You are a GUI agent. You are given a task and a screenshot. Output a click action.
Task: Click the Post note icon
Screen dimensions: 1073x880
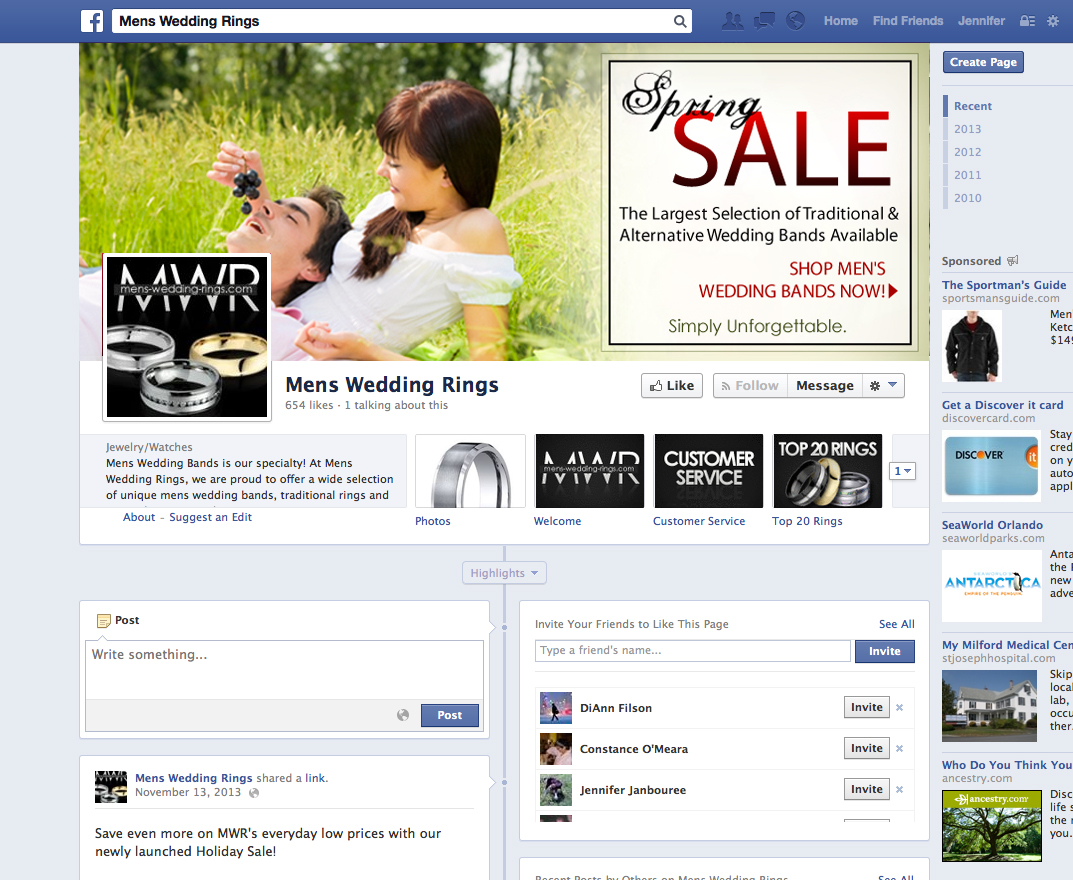pyautogui.click(x=103, y=621)
